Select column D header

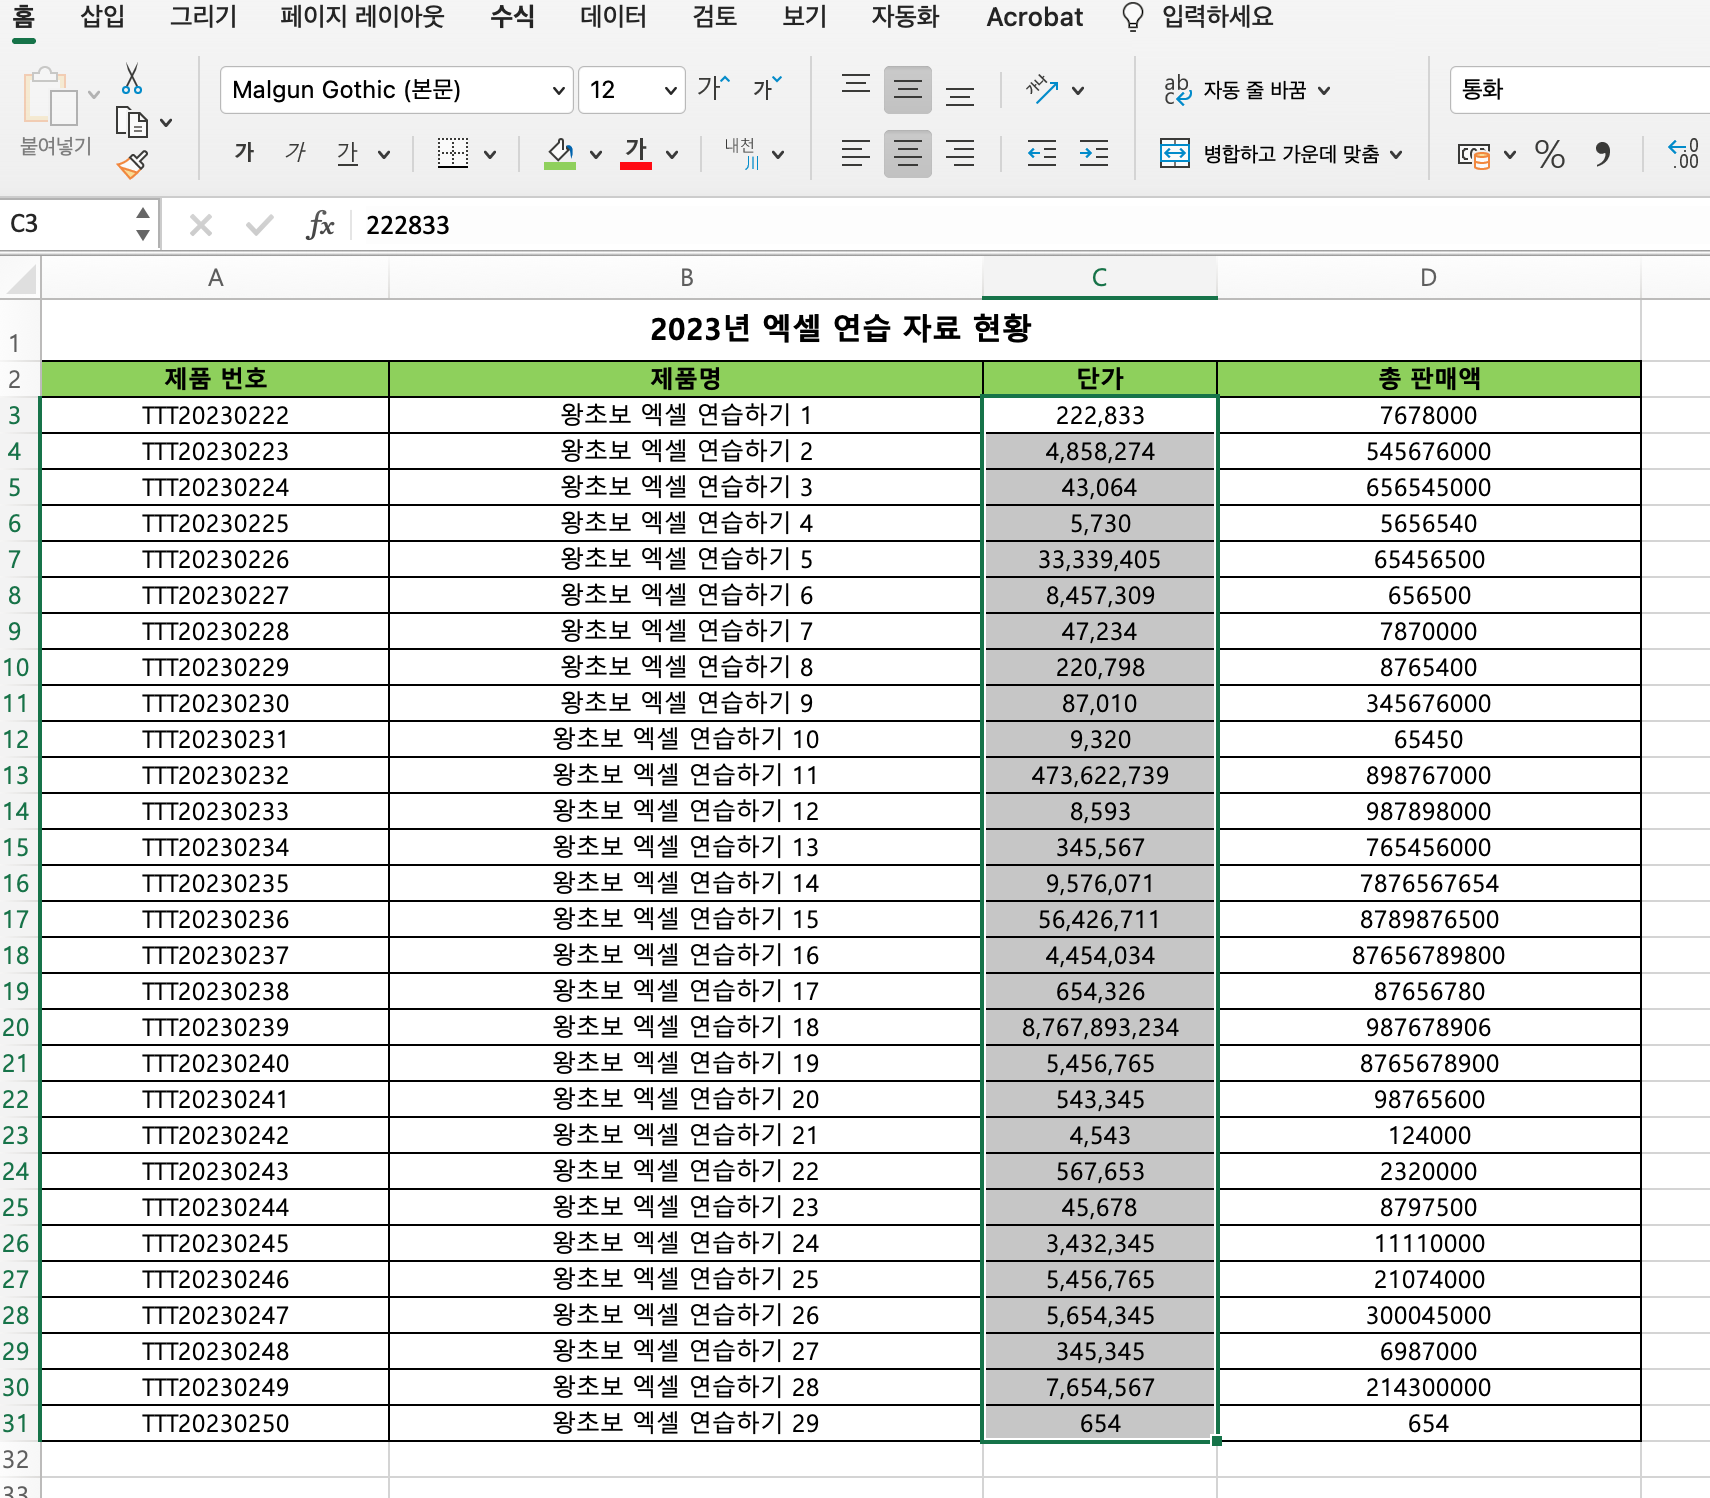coord(1428,278)
